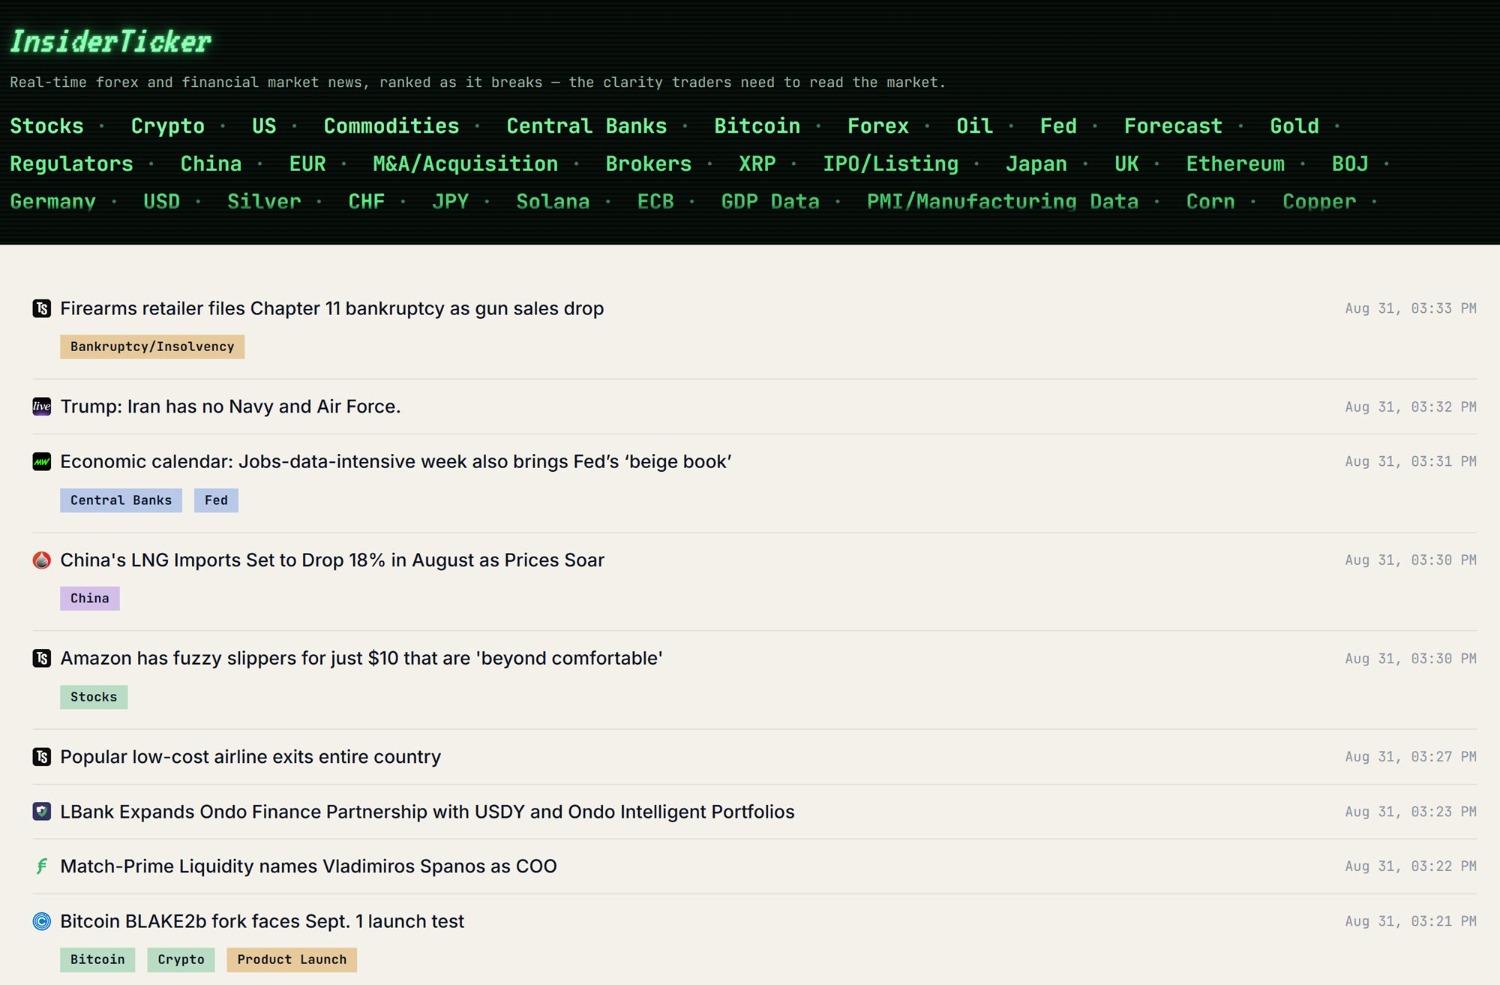Select the Oil topic
Image resolution: width=1500 pixels, height=985 pixels.
[975, 126]
